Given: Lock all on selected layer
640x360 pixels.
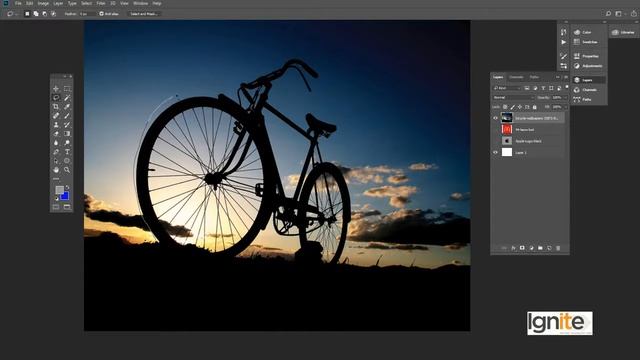Looking at the screenshot, I should (535, 107).
